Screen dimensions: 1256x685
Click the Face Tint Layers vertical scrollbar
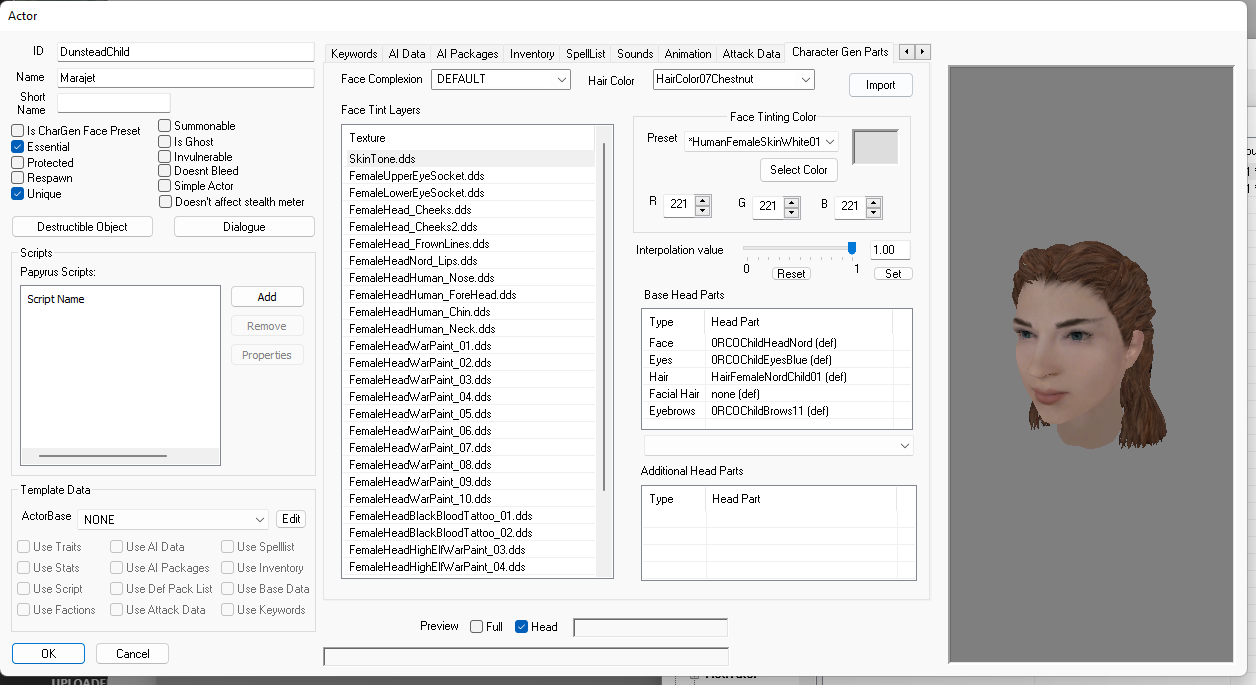click(x=604, y=318)
